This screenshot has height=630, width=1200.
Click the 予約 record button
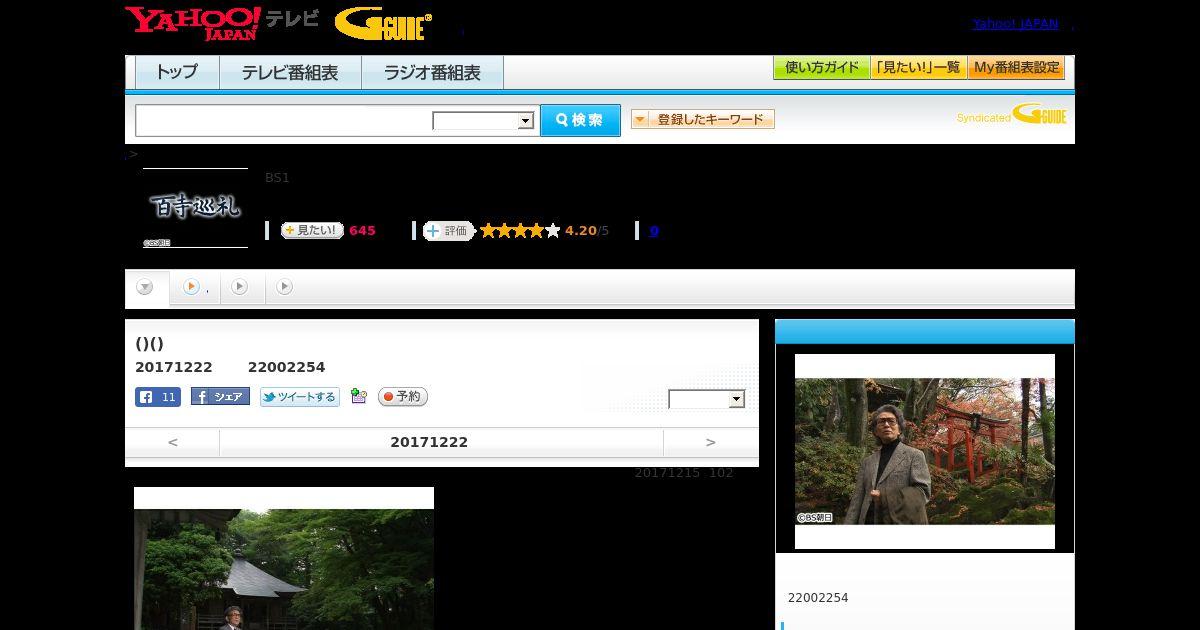[403, 397]
